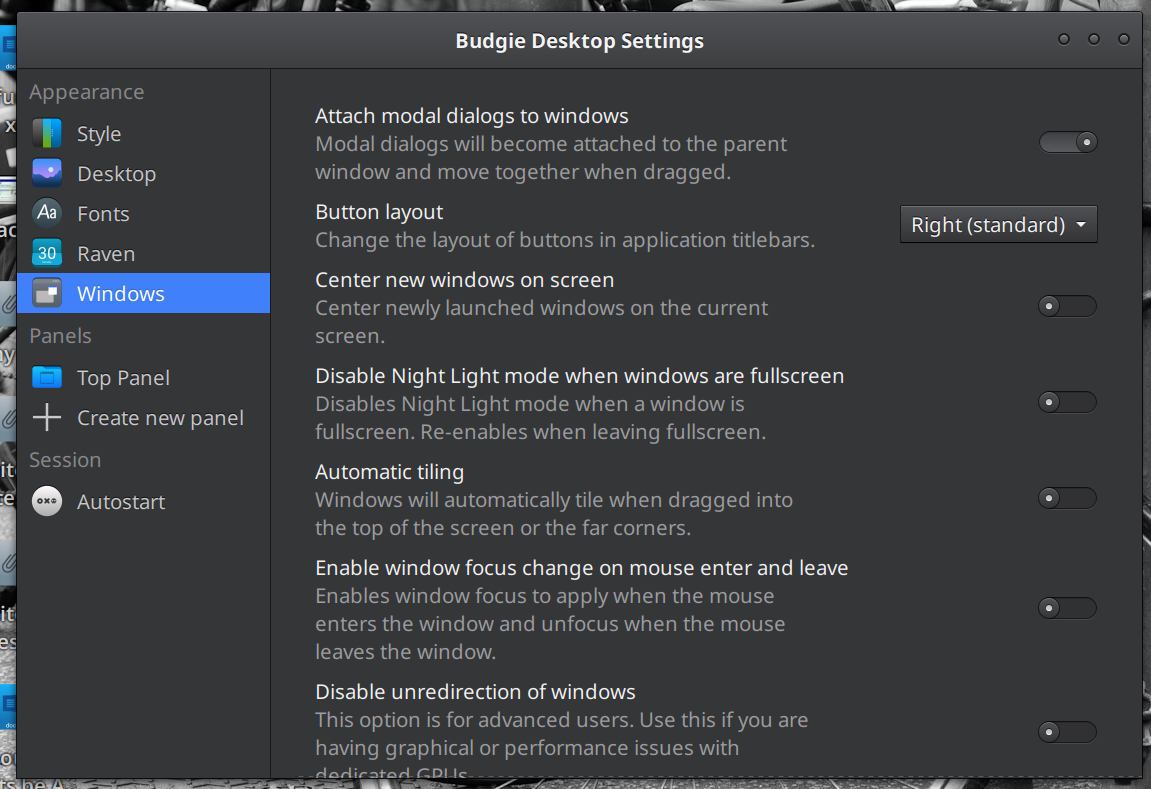Turn on Automatic tiling switch
This screenshot has width=1151, height=789.
(x=1068, y=498)
